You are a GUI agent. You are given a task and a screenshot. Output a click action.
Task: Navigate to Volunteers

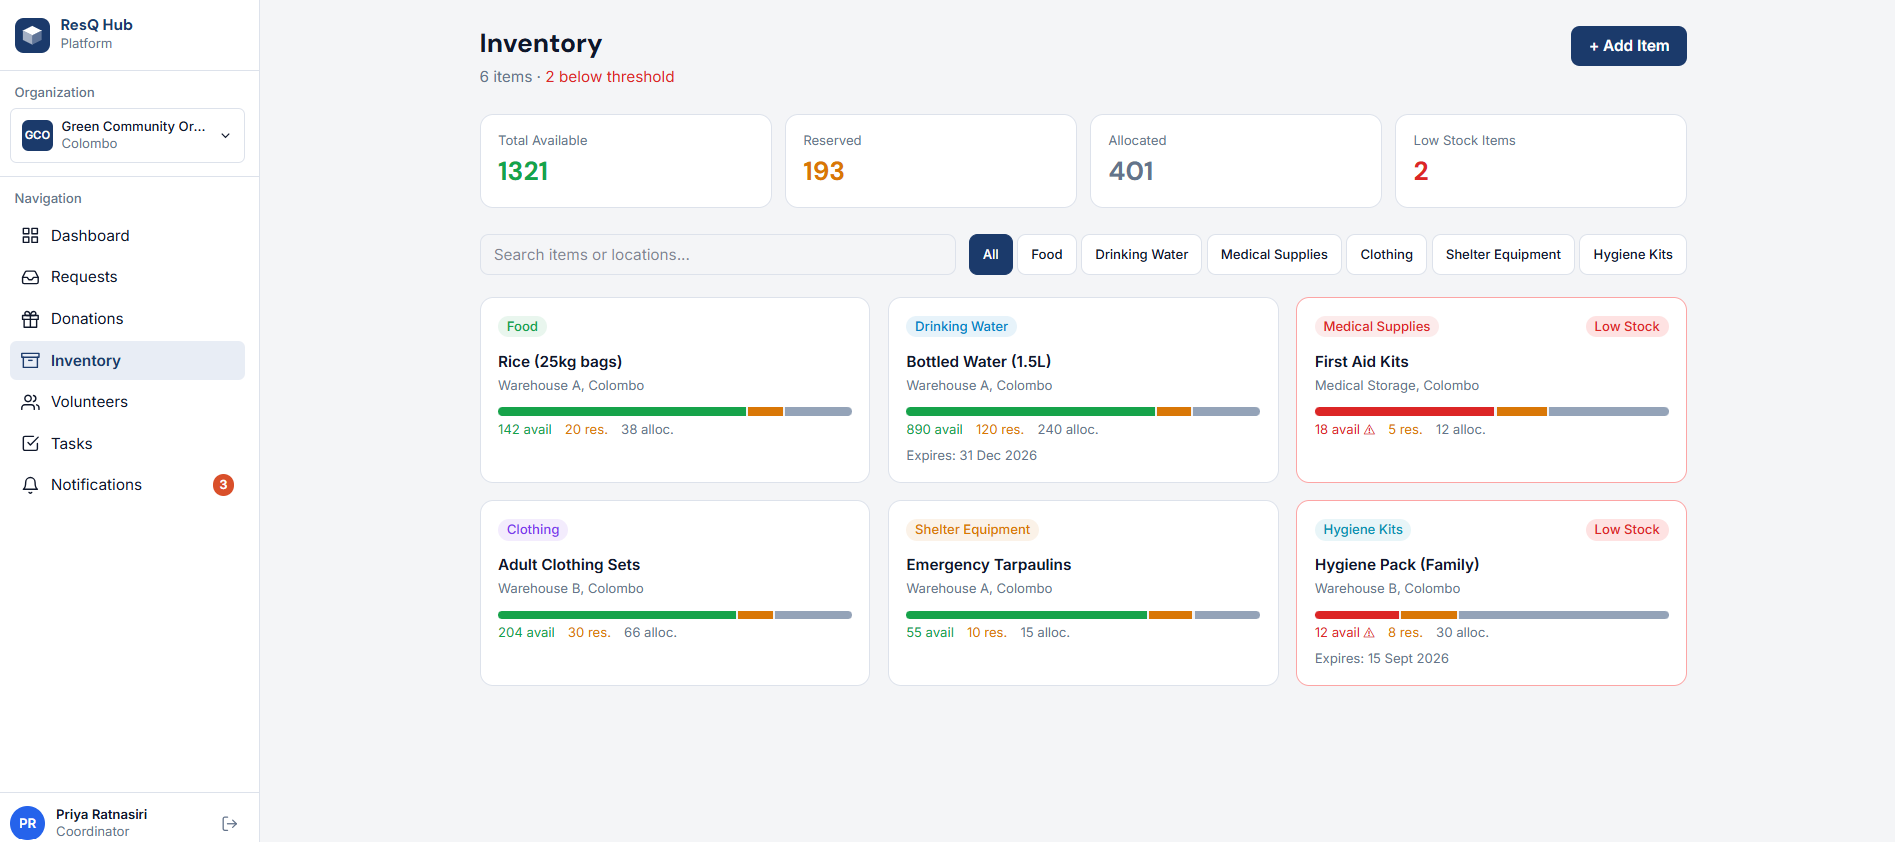(x=127, y=402)
